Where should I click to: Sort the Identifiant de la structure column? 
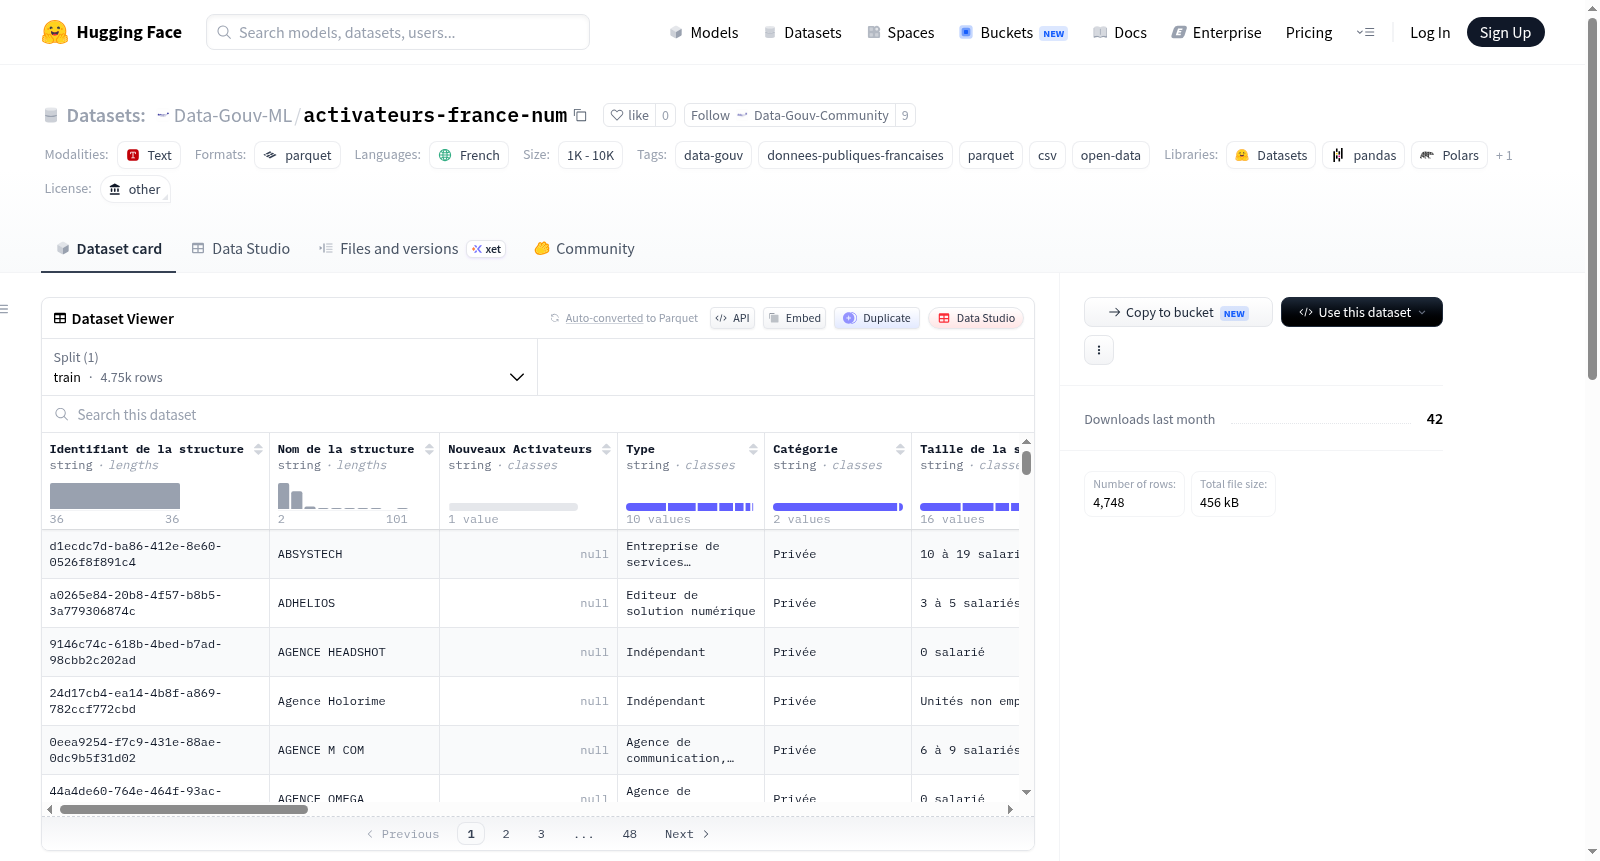258,449
